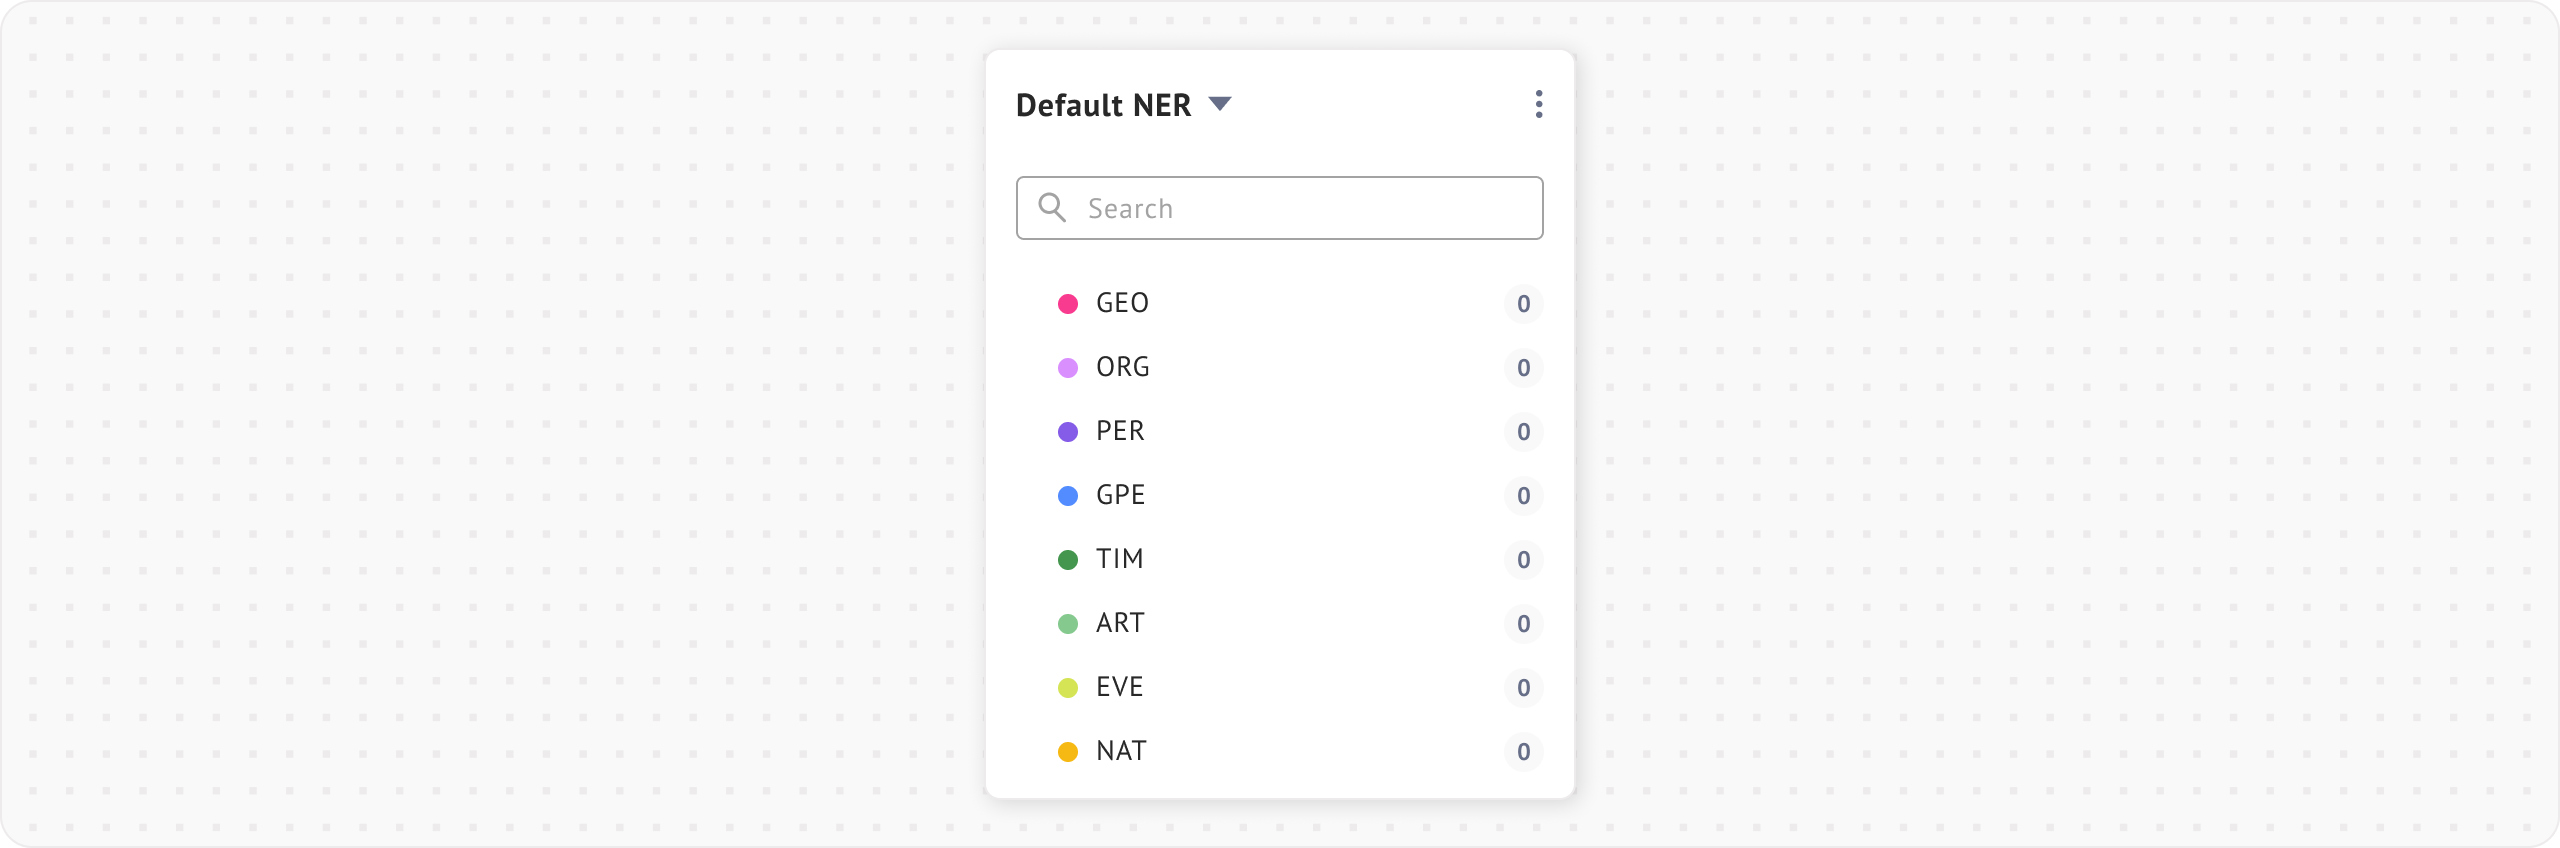Image resolution: width=2560 pixels, height=848 pixels.
Task: Click the light green ART color dot
Action: click(x=1068, y=624)
